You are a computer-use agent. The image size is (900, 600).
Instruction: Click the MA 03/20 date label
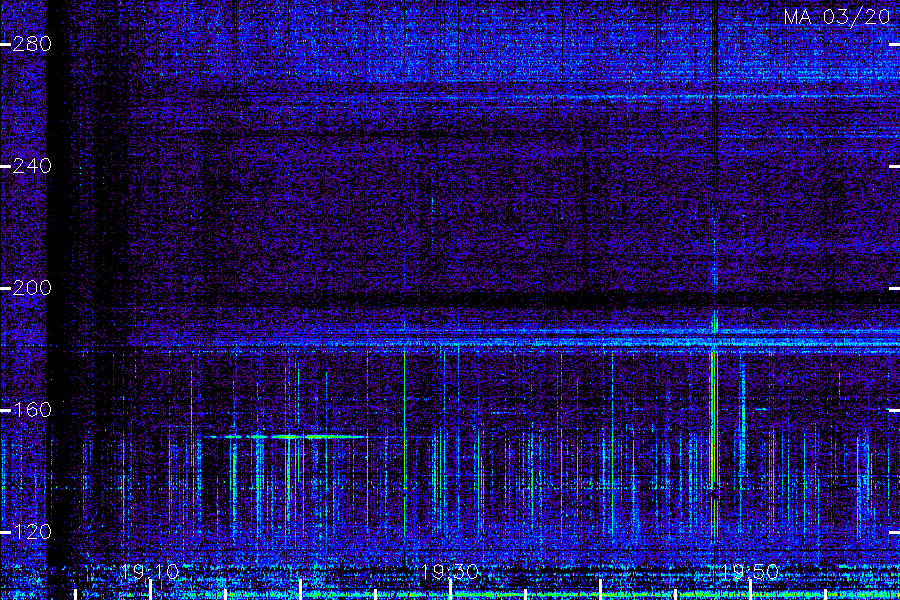click(x=837, y=17)
